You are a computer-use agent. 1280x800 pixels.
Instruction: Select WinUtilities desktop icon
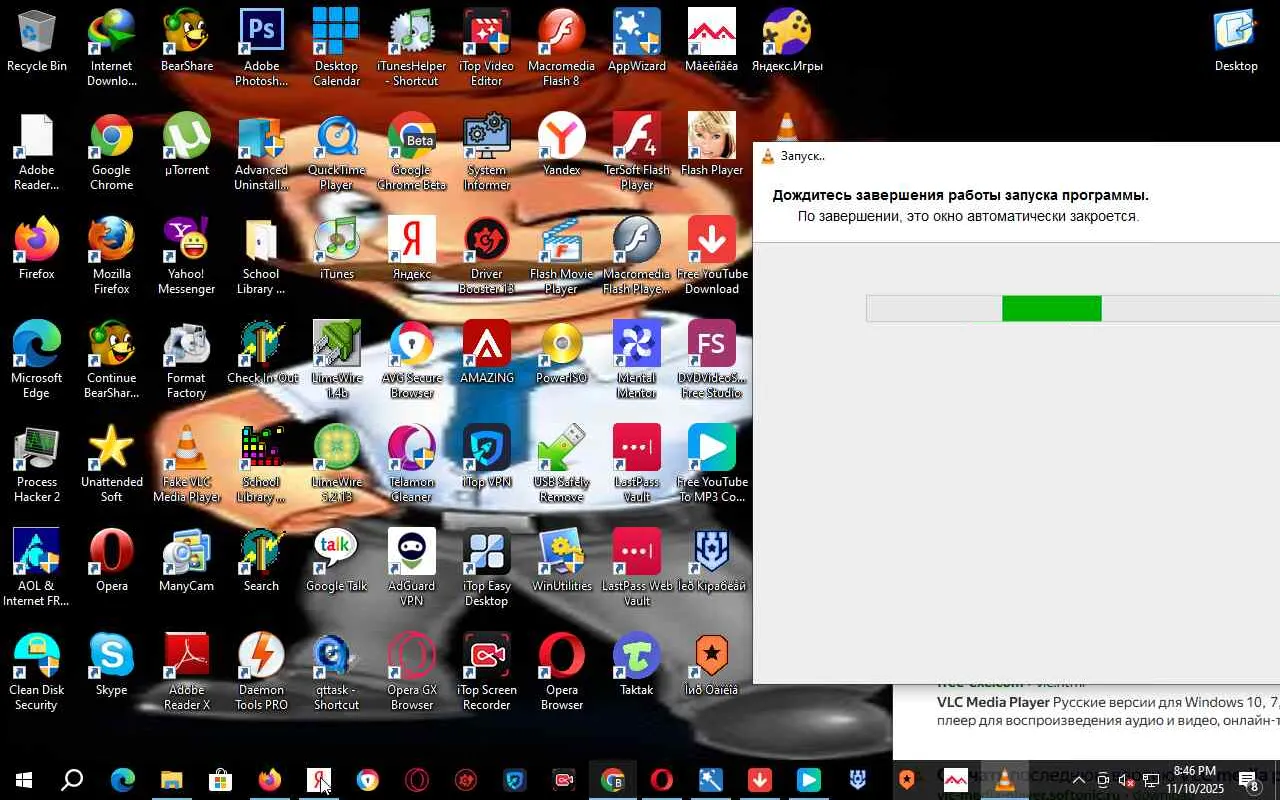coord(562,562)
